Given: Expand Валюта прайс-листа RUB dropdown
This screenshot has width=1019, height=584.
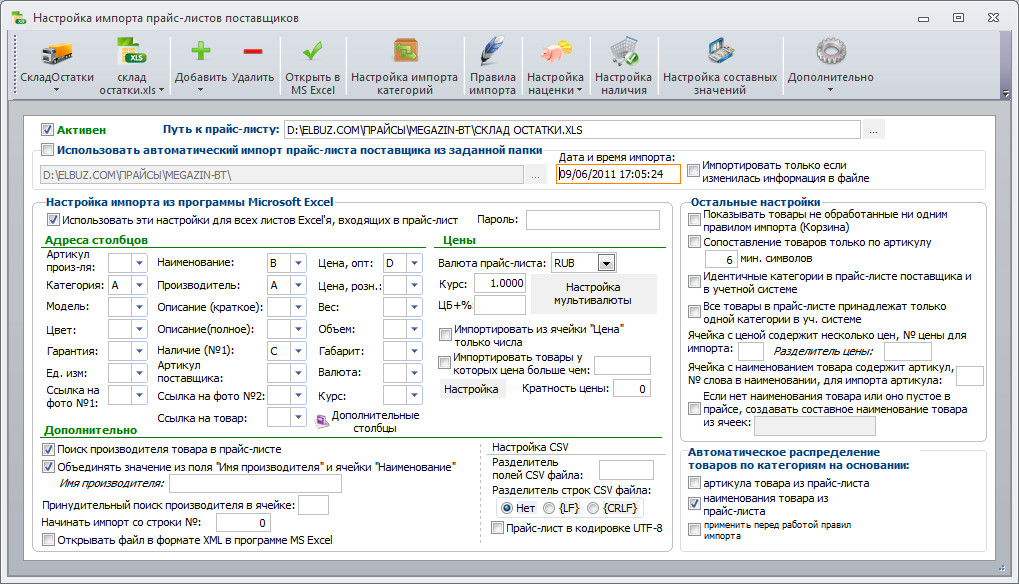Looking at the screenshot, I should pos(606,263).
